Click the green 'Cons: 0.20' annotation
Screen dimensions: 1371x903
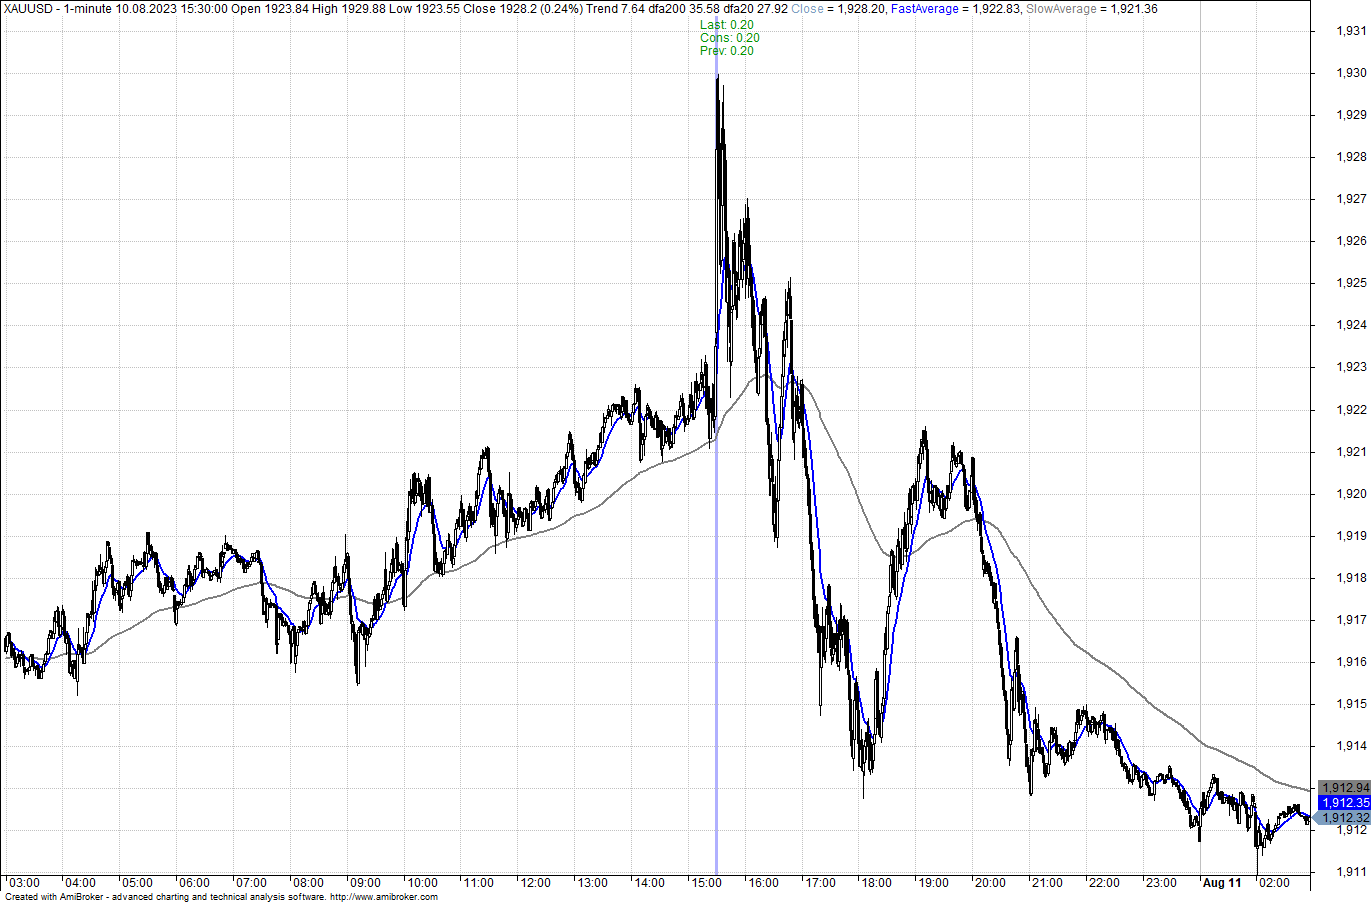click(730, 38)
